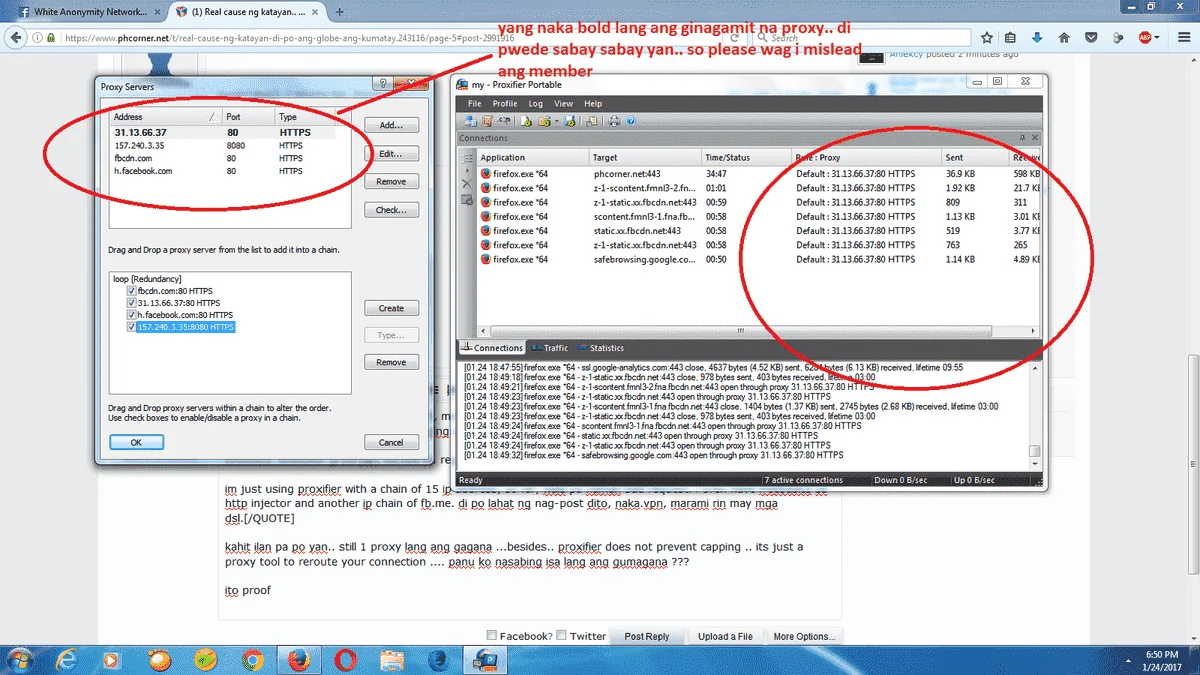Click the list view icon in Connections sidebar

coord(467,157)
